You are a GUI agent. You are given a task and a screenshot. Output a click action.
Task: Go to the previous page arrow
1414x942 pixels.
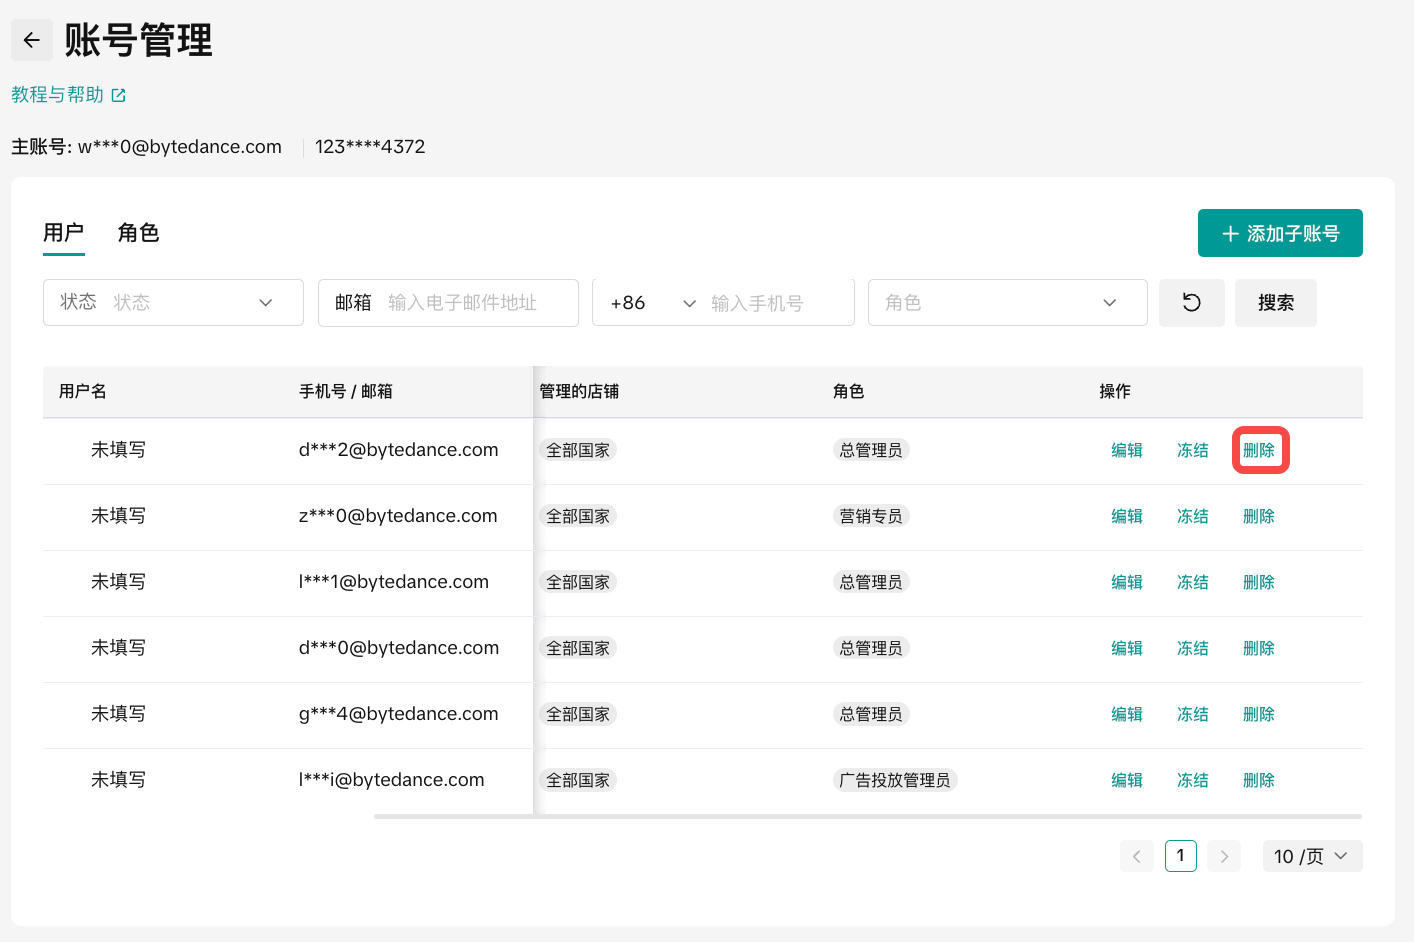point(1136,856)
